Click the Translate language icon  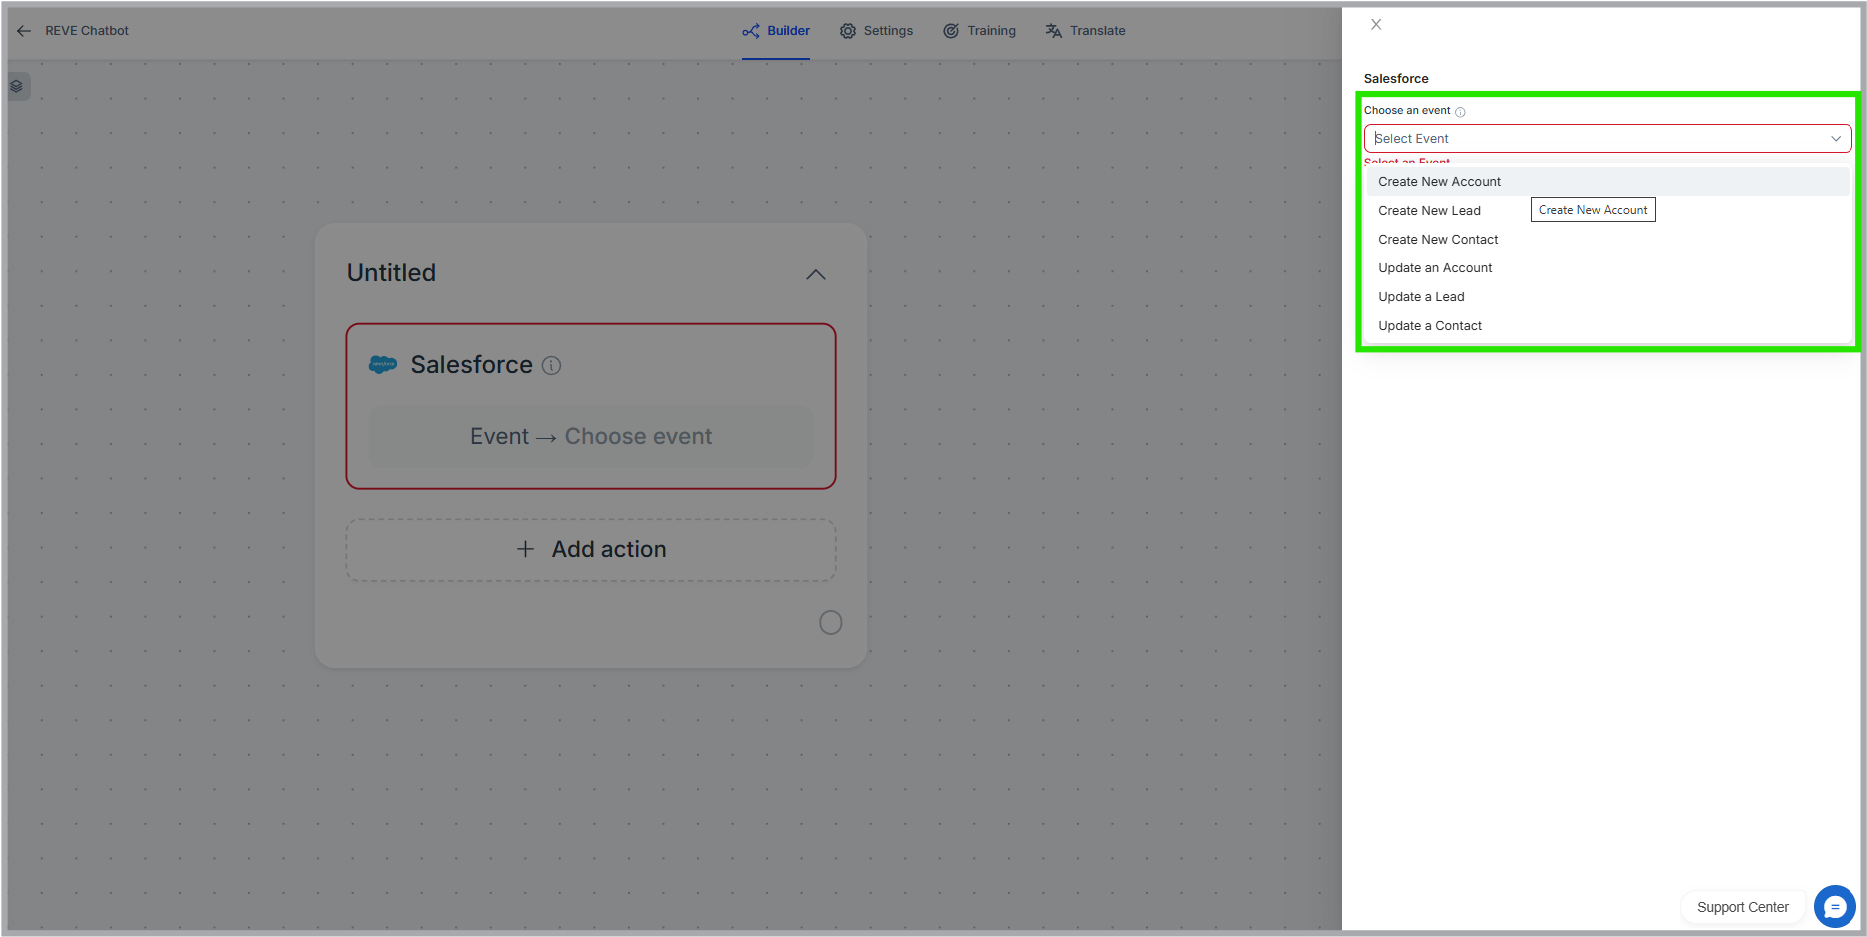(1054, 31)
